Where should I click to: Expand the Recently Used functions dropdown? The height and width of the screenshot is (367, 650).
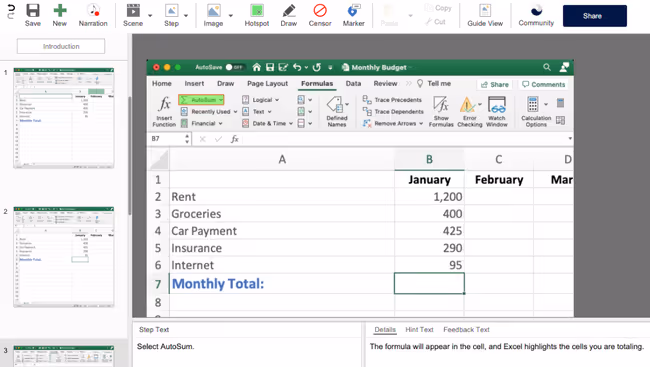click(x=235, y=112)
